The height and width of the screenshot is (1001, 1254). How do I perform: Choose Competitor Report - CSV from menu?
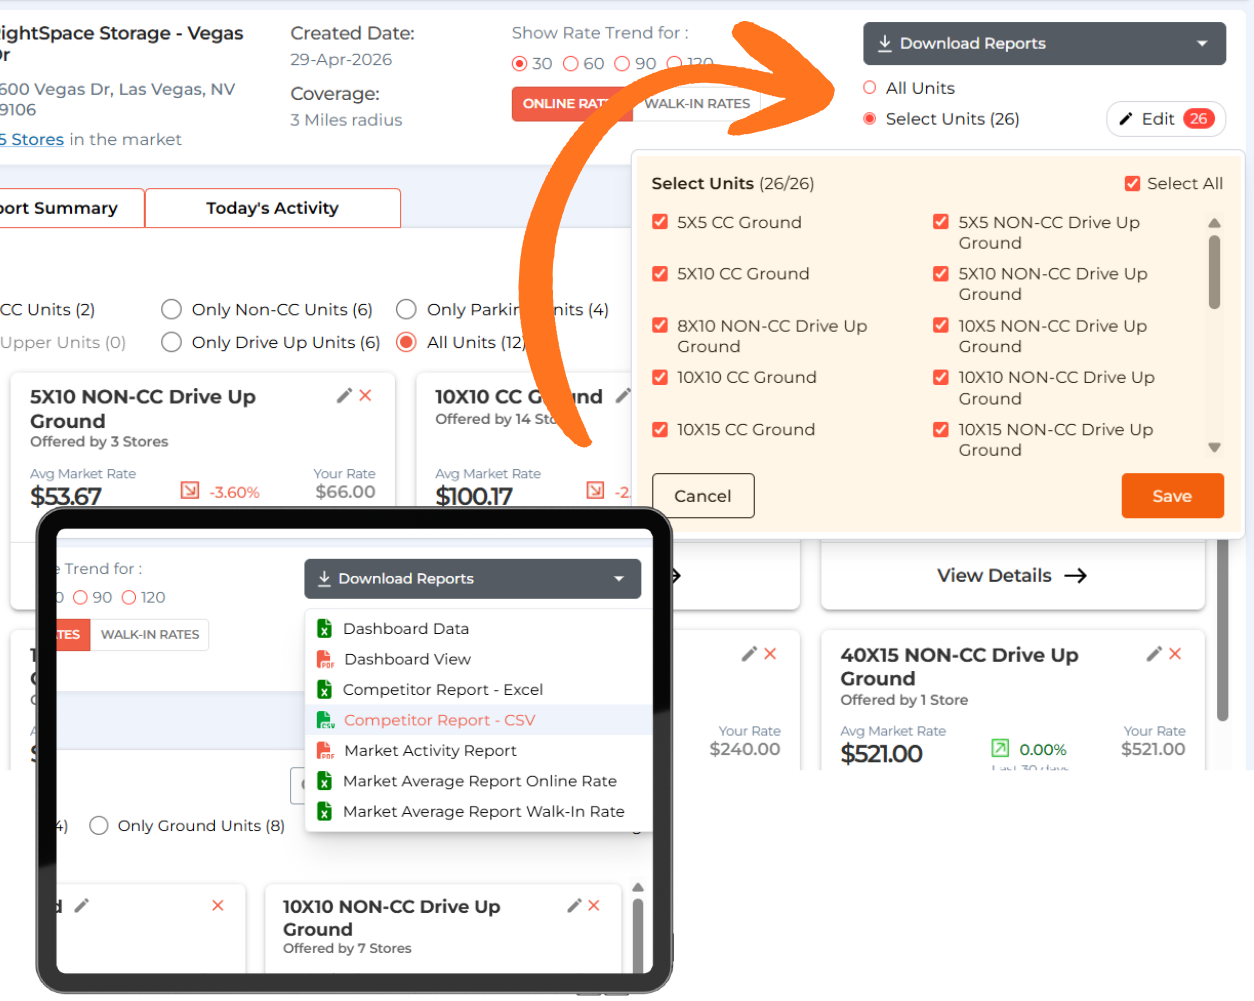coord(439,720)
